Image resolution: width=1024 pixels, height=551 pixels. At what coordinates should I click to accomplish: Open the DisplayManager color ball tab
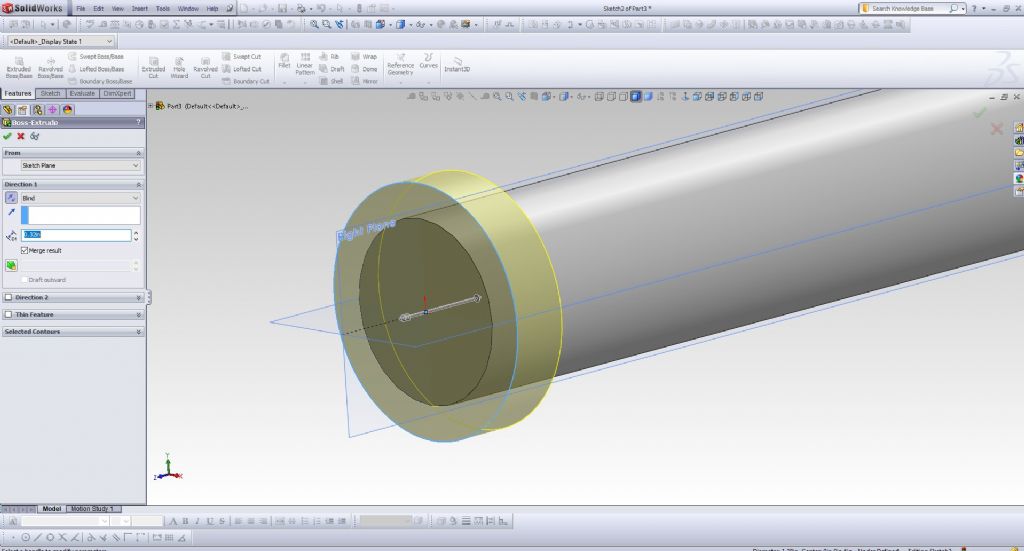(68, 110)
